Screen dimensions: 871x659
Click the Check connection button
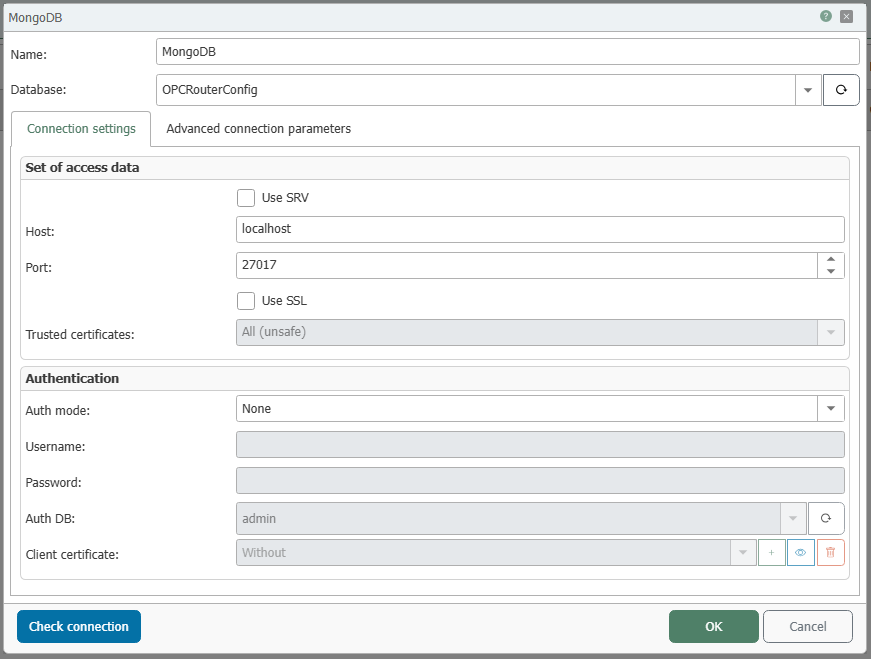coord(79,626)
